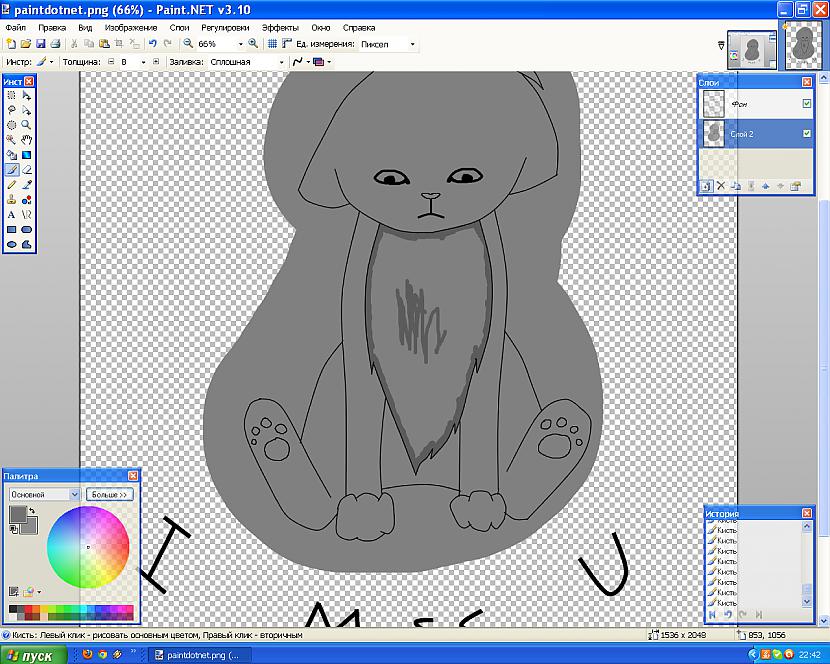Select the Freeform Shape tool
Viewport: 830px width, 664px height.
26,244
